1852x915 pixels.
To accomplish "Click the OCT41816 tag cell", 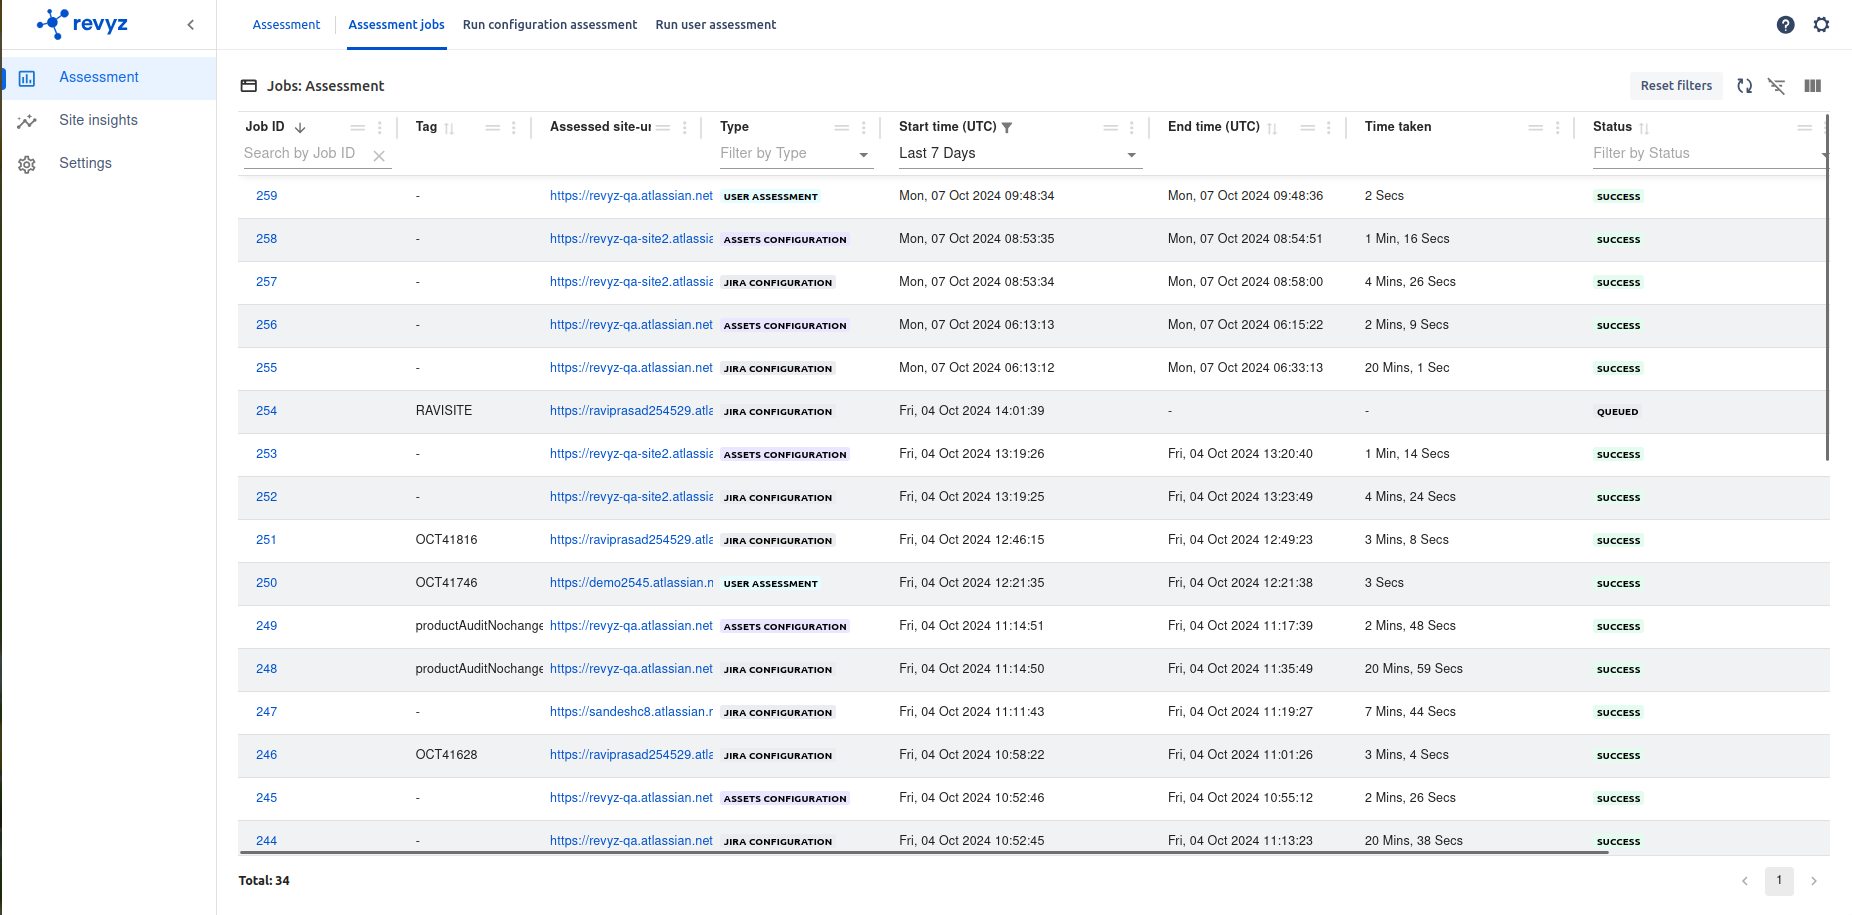I will coord(446,540).
